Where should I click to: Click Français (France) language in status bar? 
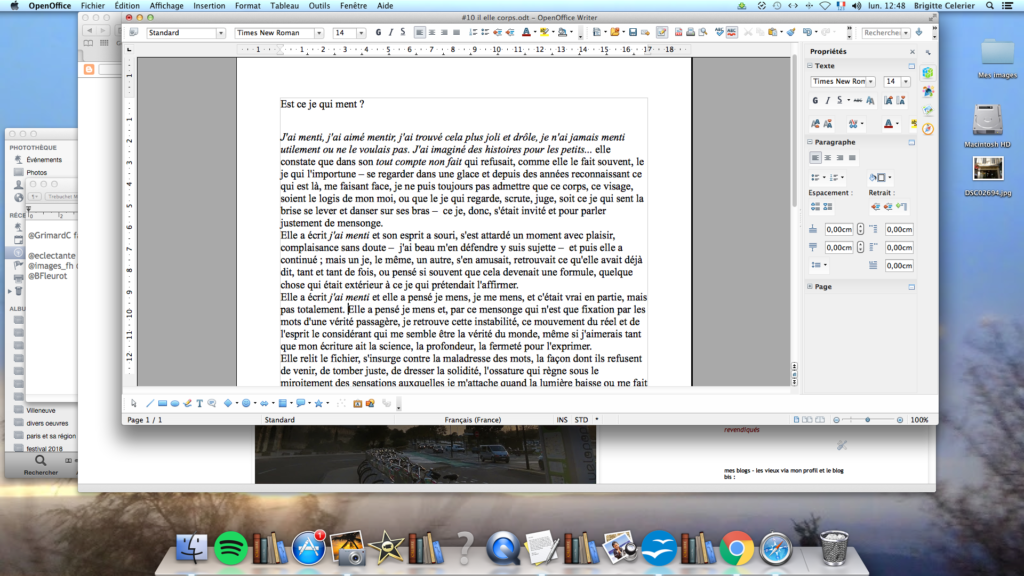coord(472,420)
